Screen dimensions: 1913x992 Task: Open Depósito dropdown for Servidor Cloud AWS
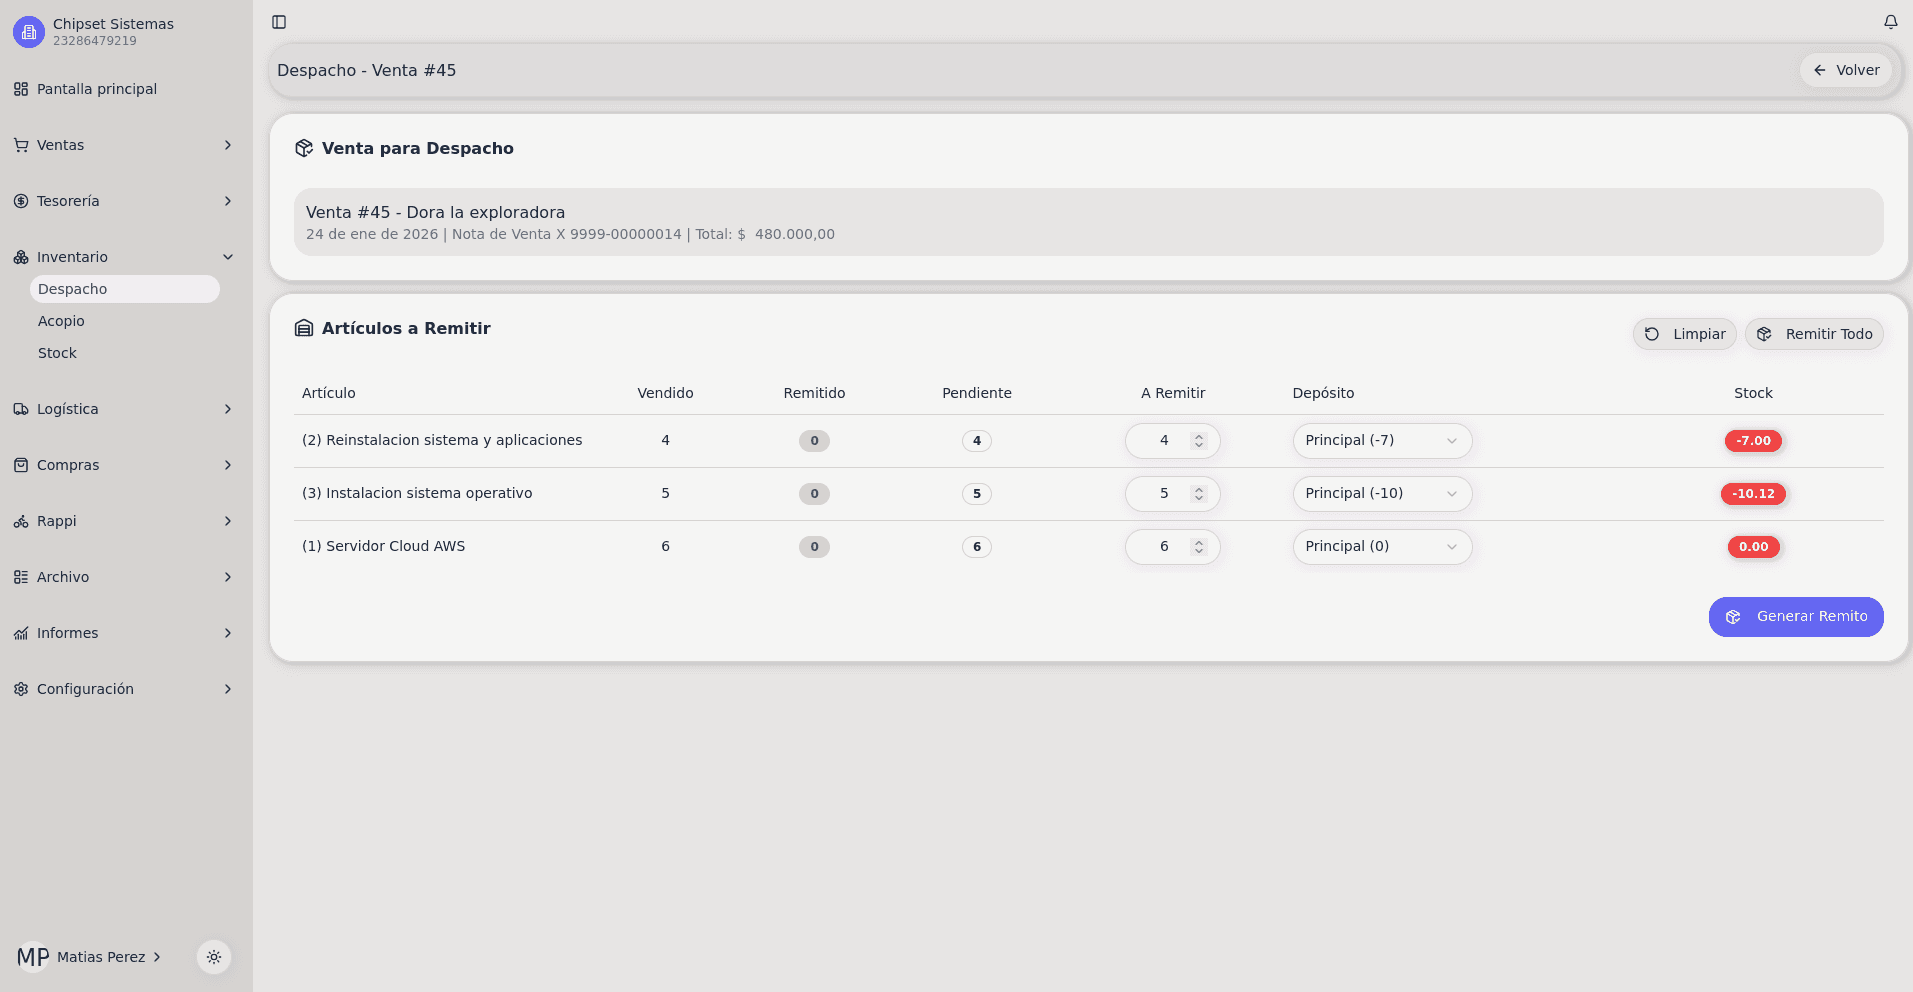[1381, 547]
